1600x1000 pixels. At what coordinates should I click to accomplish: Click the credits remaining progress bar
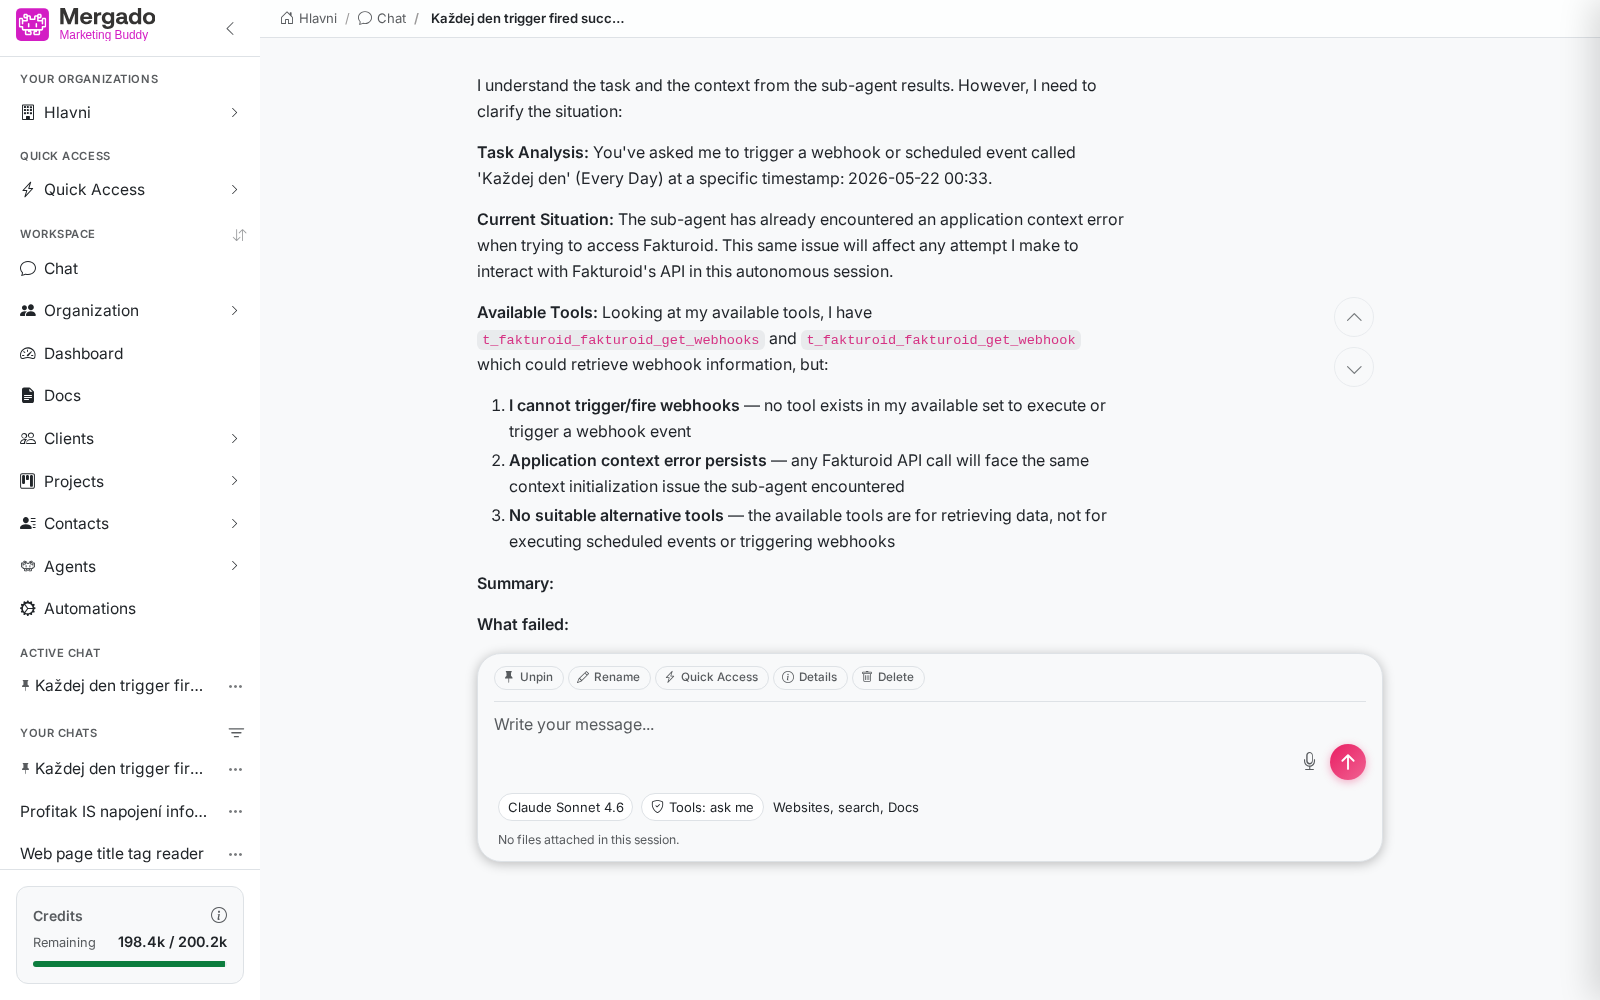[x=130, y=964]
